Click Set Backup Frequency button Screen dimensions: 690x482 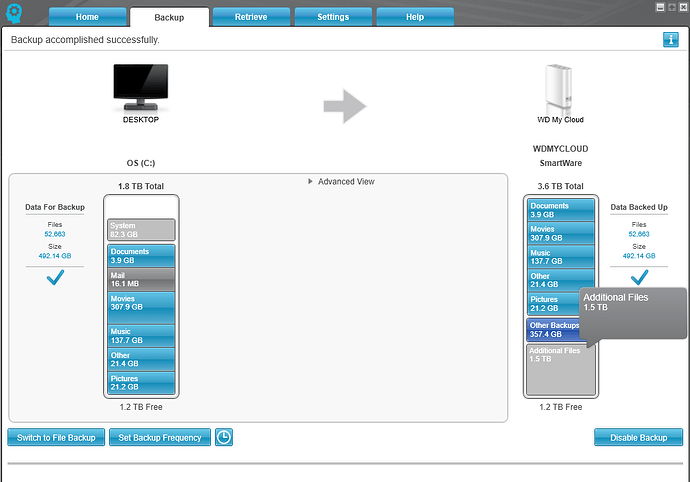click(x=160, y=438)
